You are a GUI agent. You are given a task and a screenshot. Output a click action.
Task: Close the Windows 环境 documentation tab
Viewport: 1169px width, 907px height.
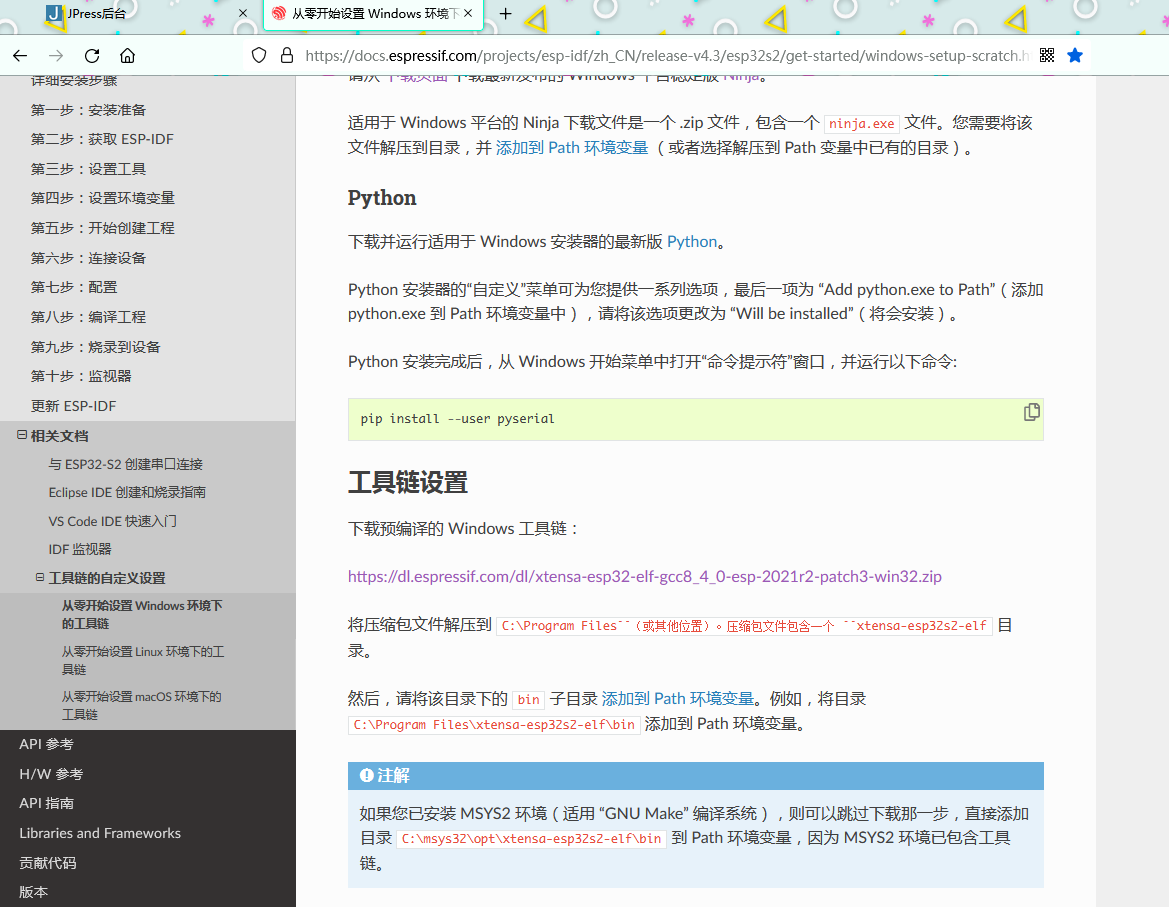(468, 13)
